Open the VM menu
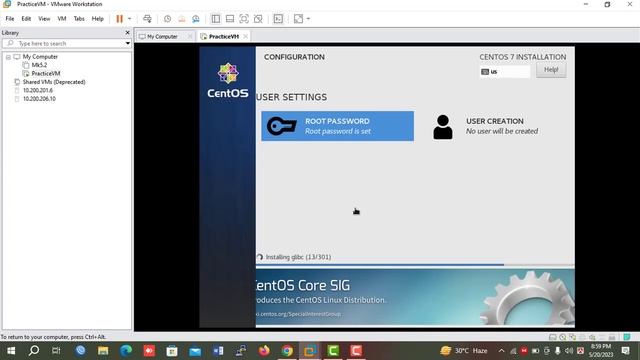This screenshot has height=360, width=640. pyautogui.click(x=62, y=19)
